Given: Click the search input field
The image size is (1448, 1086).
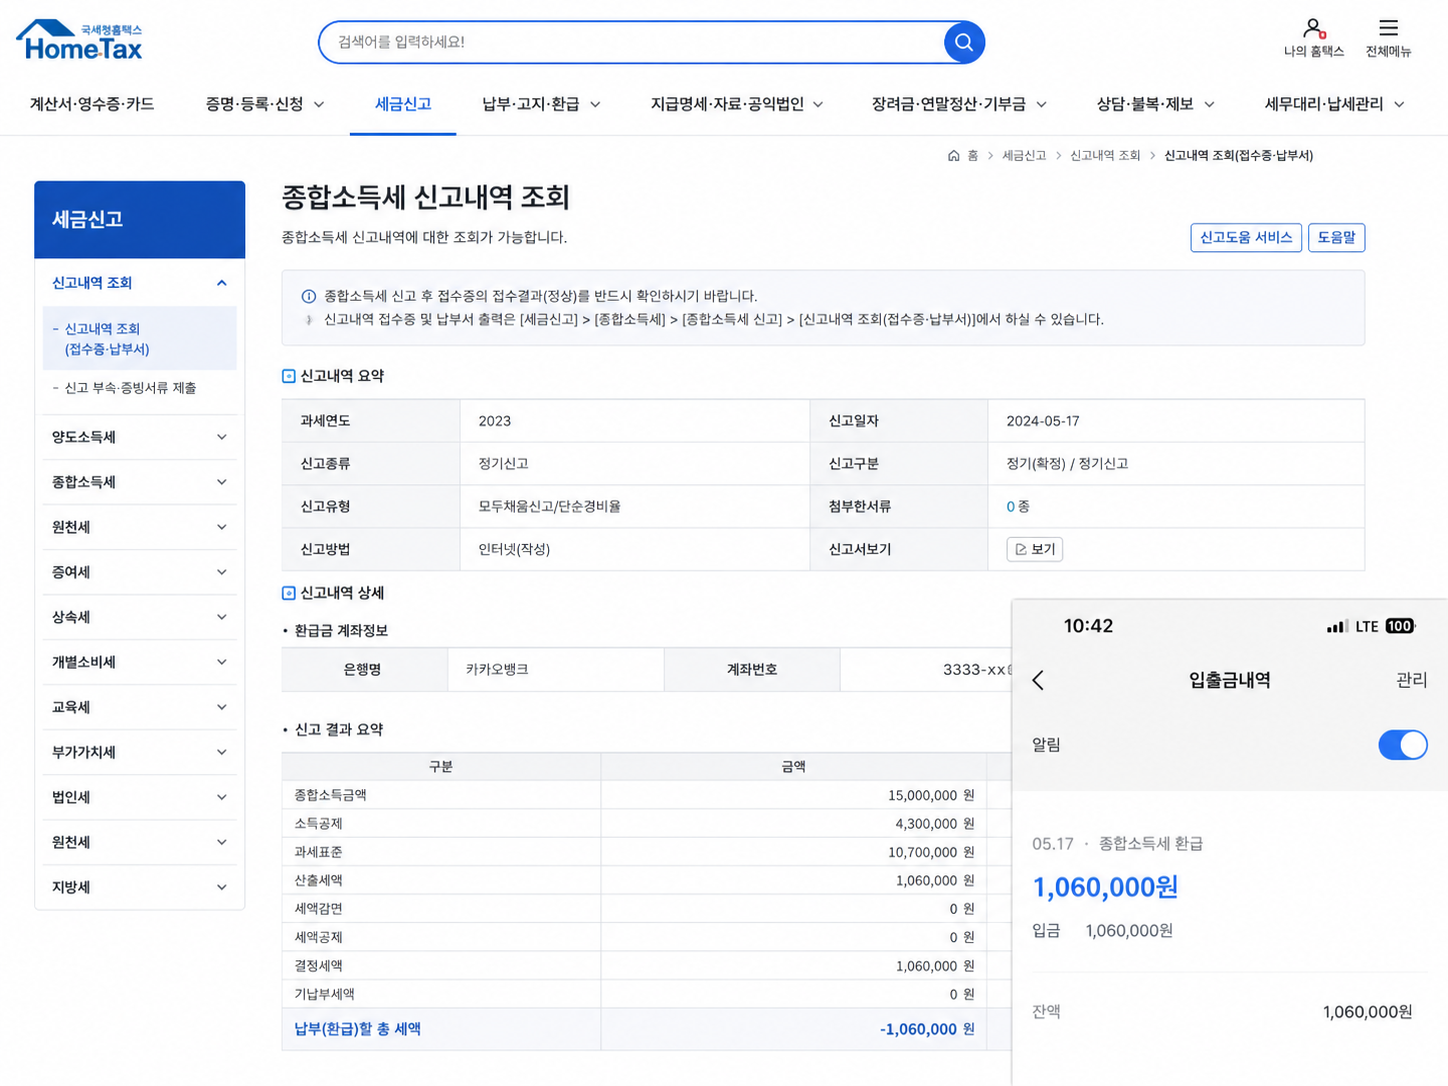Looking at the screenshot, I should [x=631, y=42].
